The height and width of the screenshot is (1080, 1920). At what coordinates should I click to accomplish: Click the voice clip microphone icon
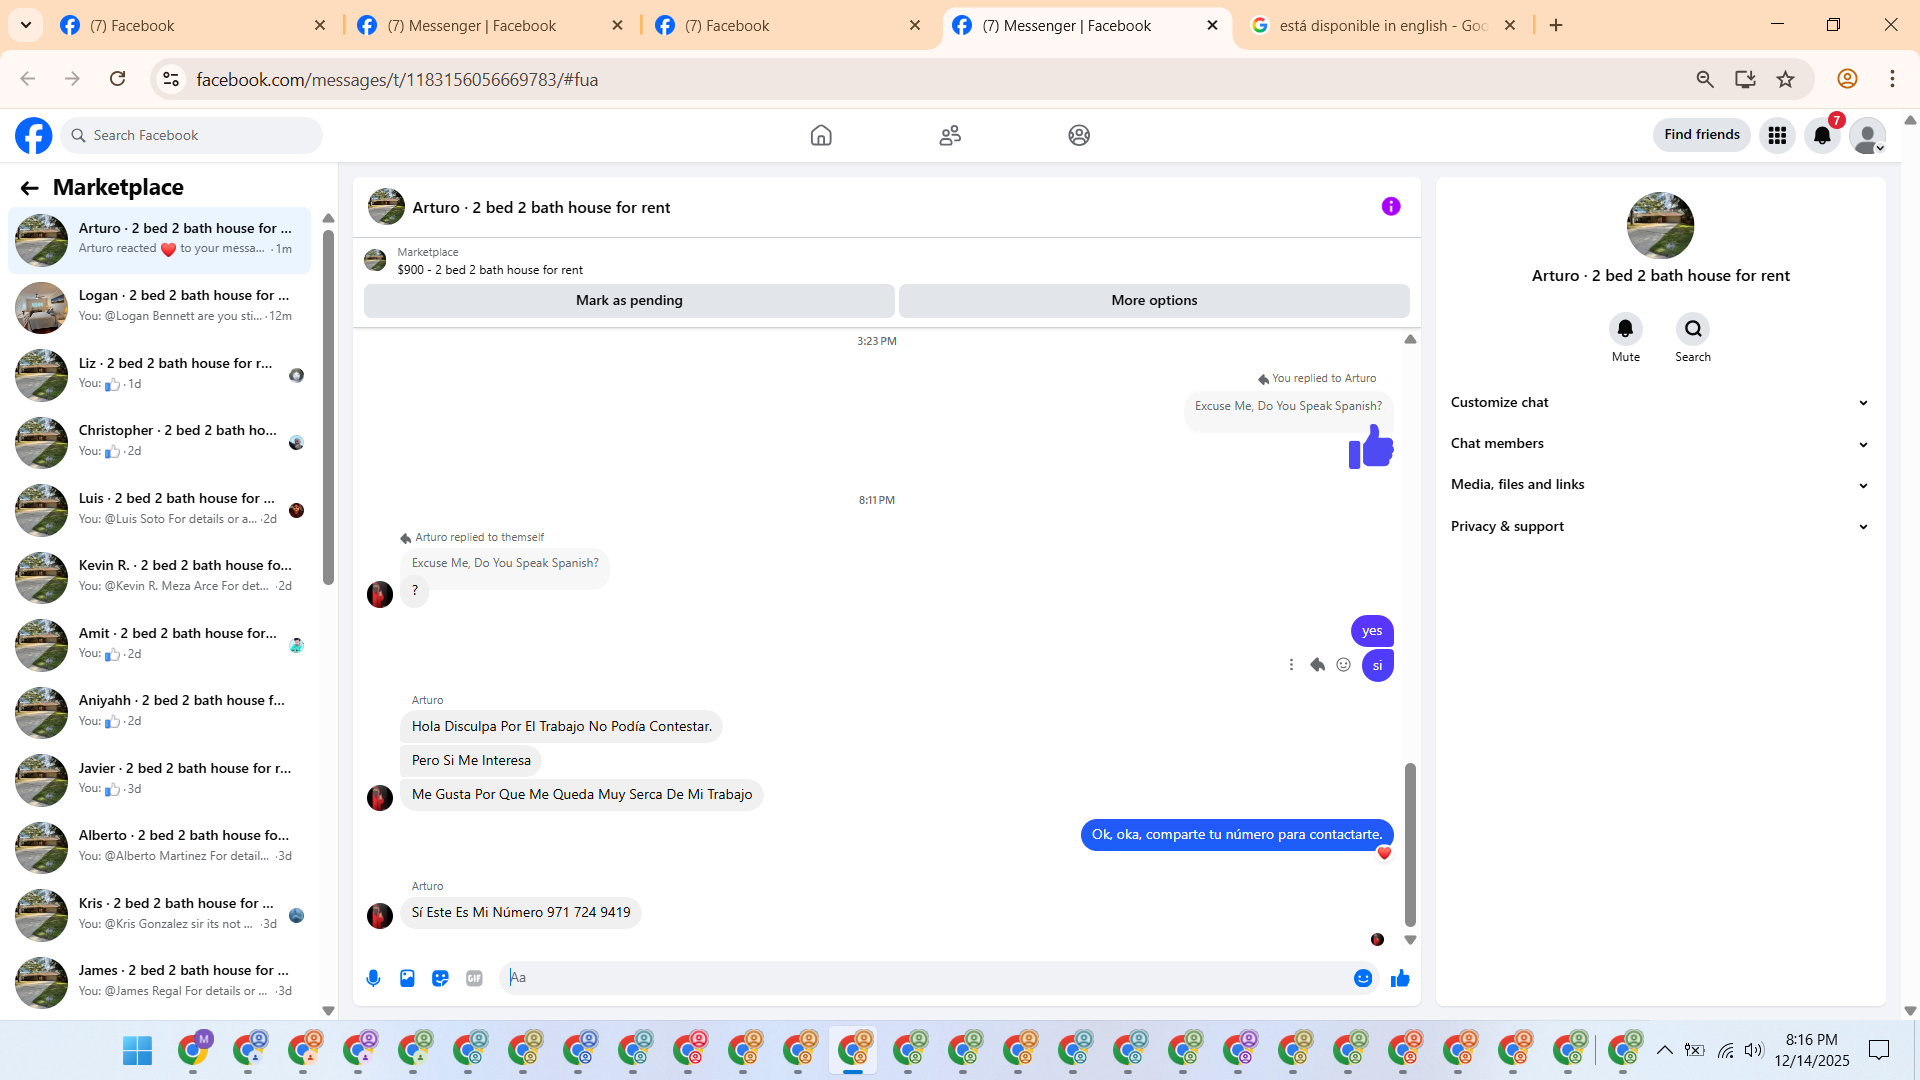(x=373, y=978)
